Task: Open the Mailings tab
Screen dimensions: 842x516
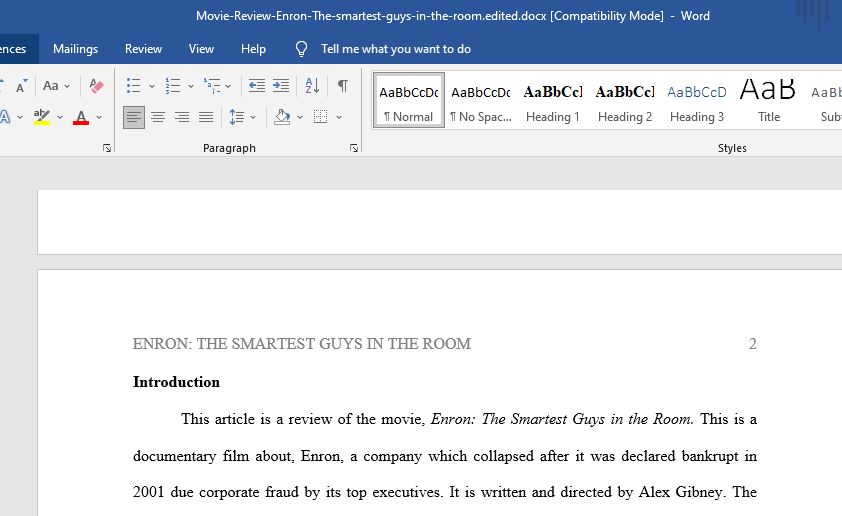Action: coord(76,49)
